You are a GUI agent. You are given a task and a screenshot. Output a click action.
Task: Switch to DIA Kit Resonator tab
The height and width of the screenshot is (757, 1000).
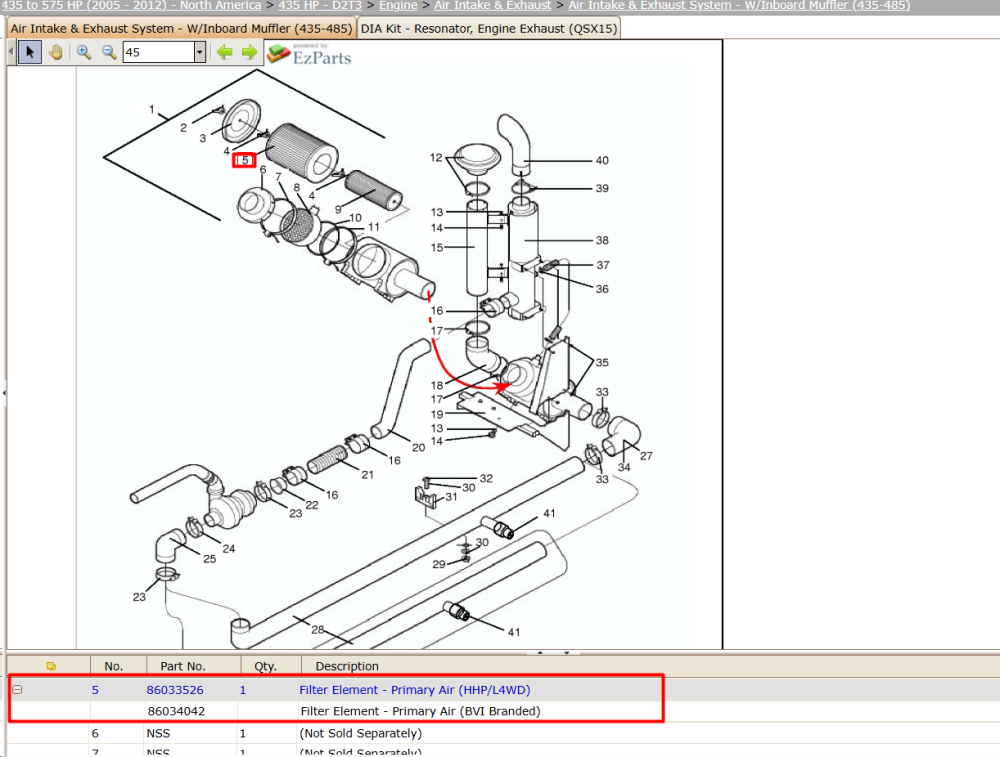(x=489, y=29)
